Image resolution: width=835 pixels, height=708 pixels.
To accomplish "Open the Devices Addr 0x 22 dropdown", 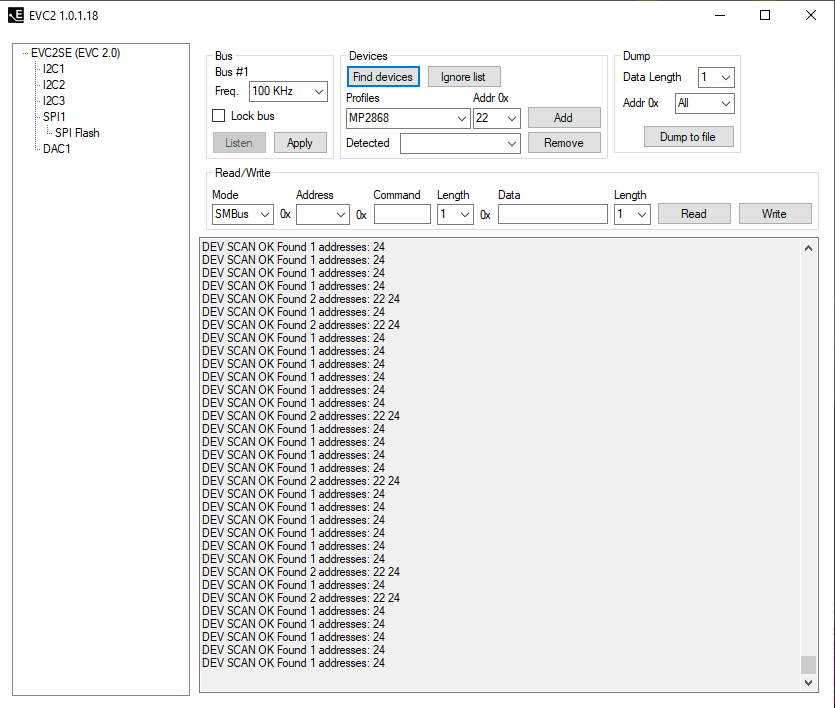I will coord(497,118).
